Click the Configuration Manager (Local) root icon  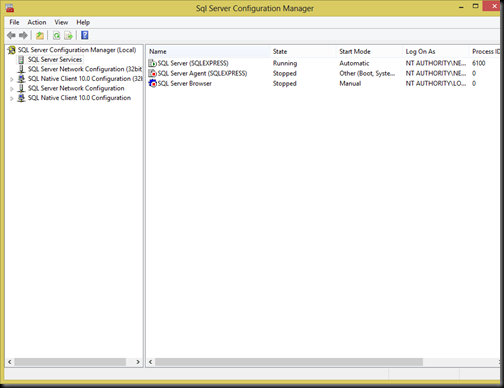tap(12, 50)
